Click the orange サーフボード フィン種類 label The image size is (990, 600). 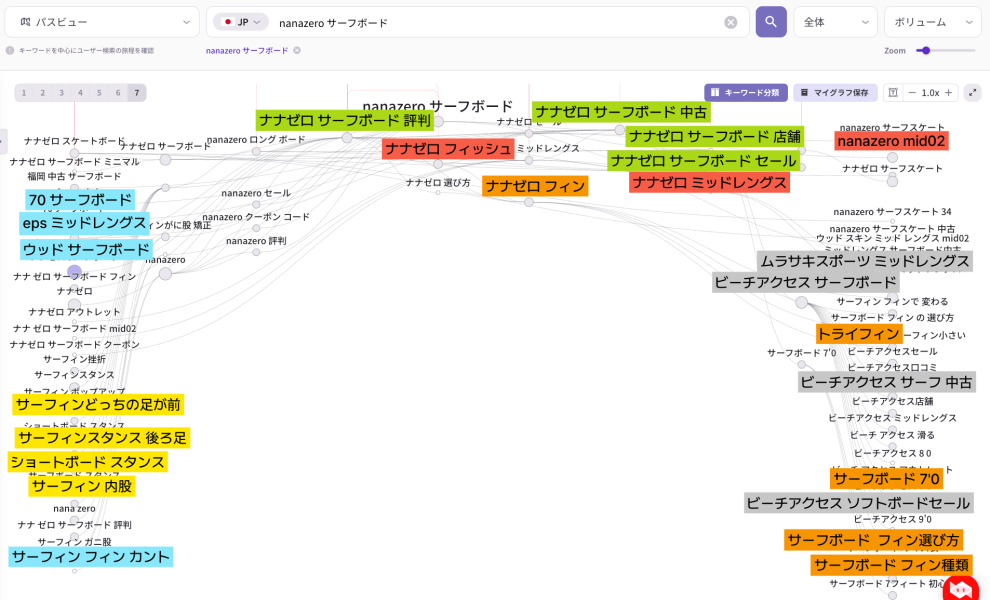[892, 565]
